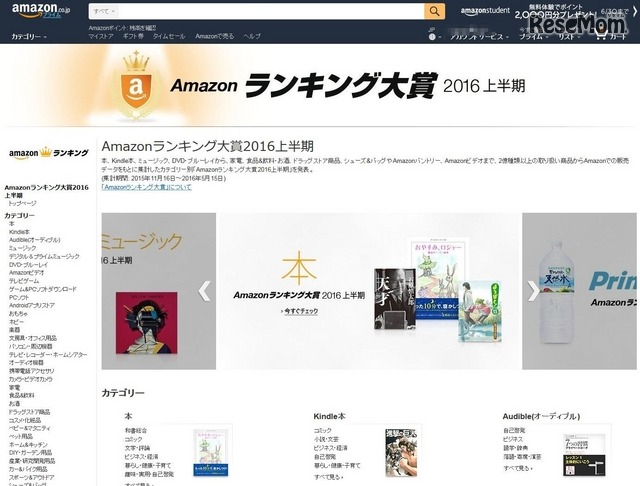Image resolution: width=640 pixels, height=486 pixels.
Task: Click inside the main search field
Action: 271,11
